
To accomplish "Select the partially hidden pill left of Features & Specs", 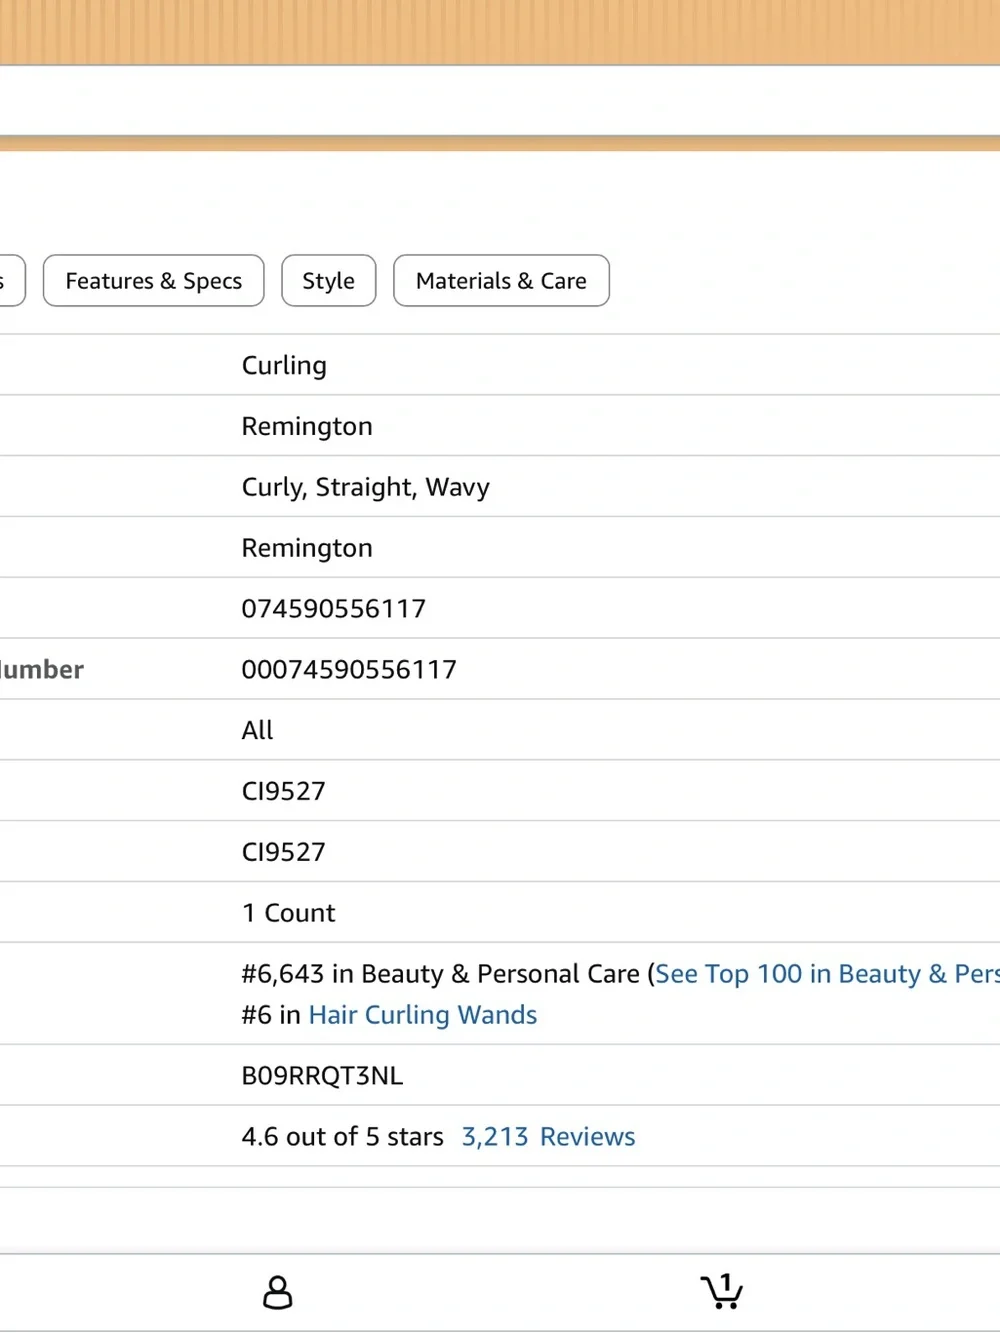I will coord(10,281).
